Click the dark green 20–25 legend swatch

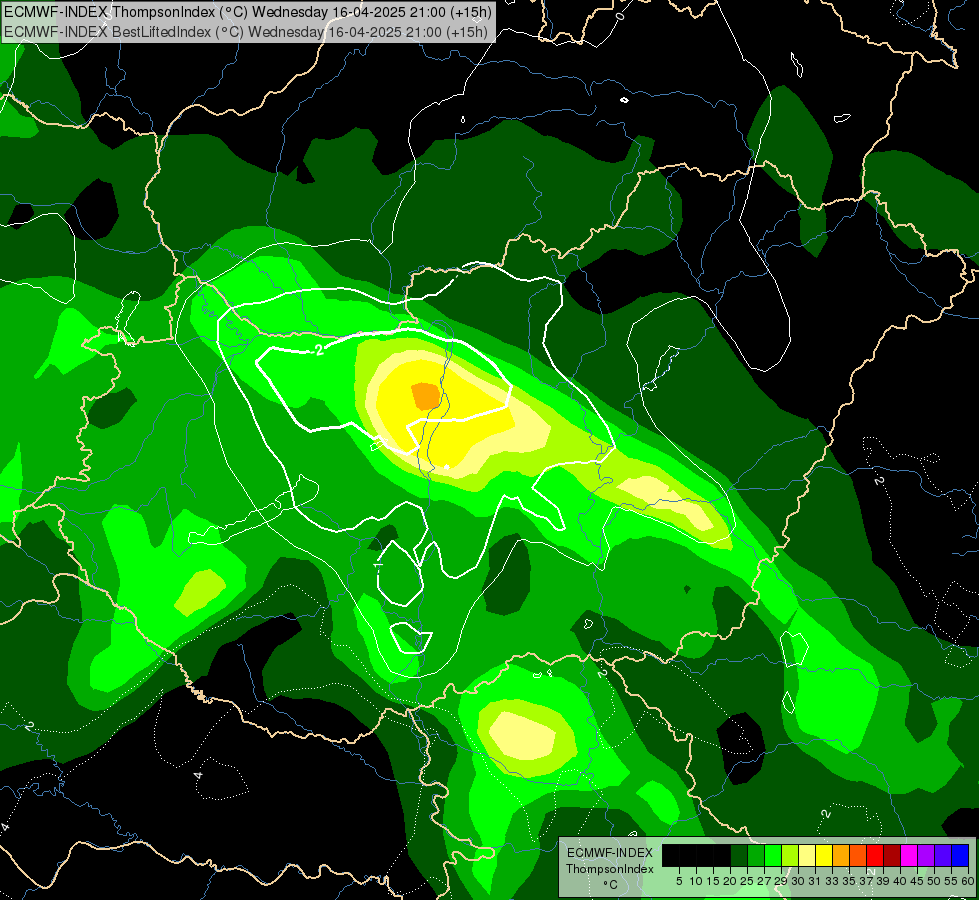click(739, 855)
